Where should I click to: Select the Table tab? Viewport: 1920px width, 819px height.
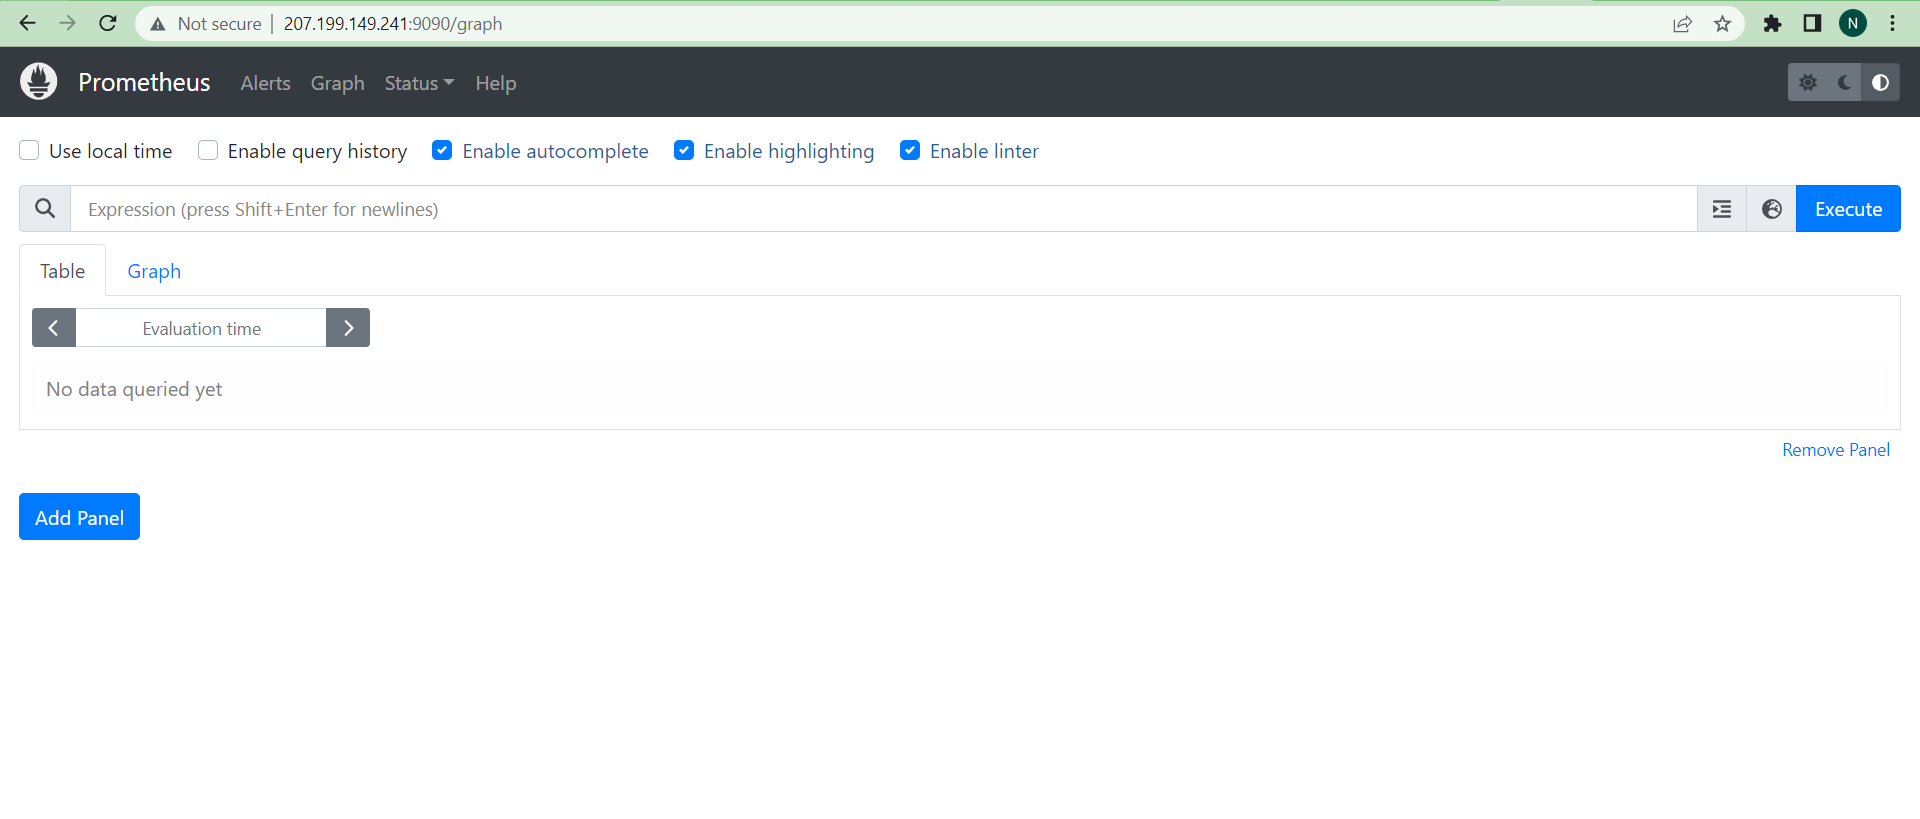point(62,271)
